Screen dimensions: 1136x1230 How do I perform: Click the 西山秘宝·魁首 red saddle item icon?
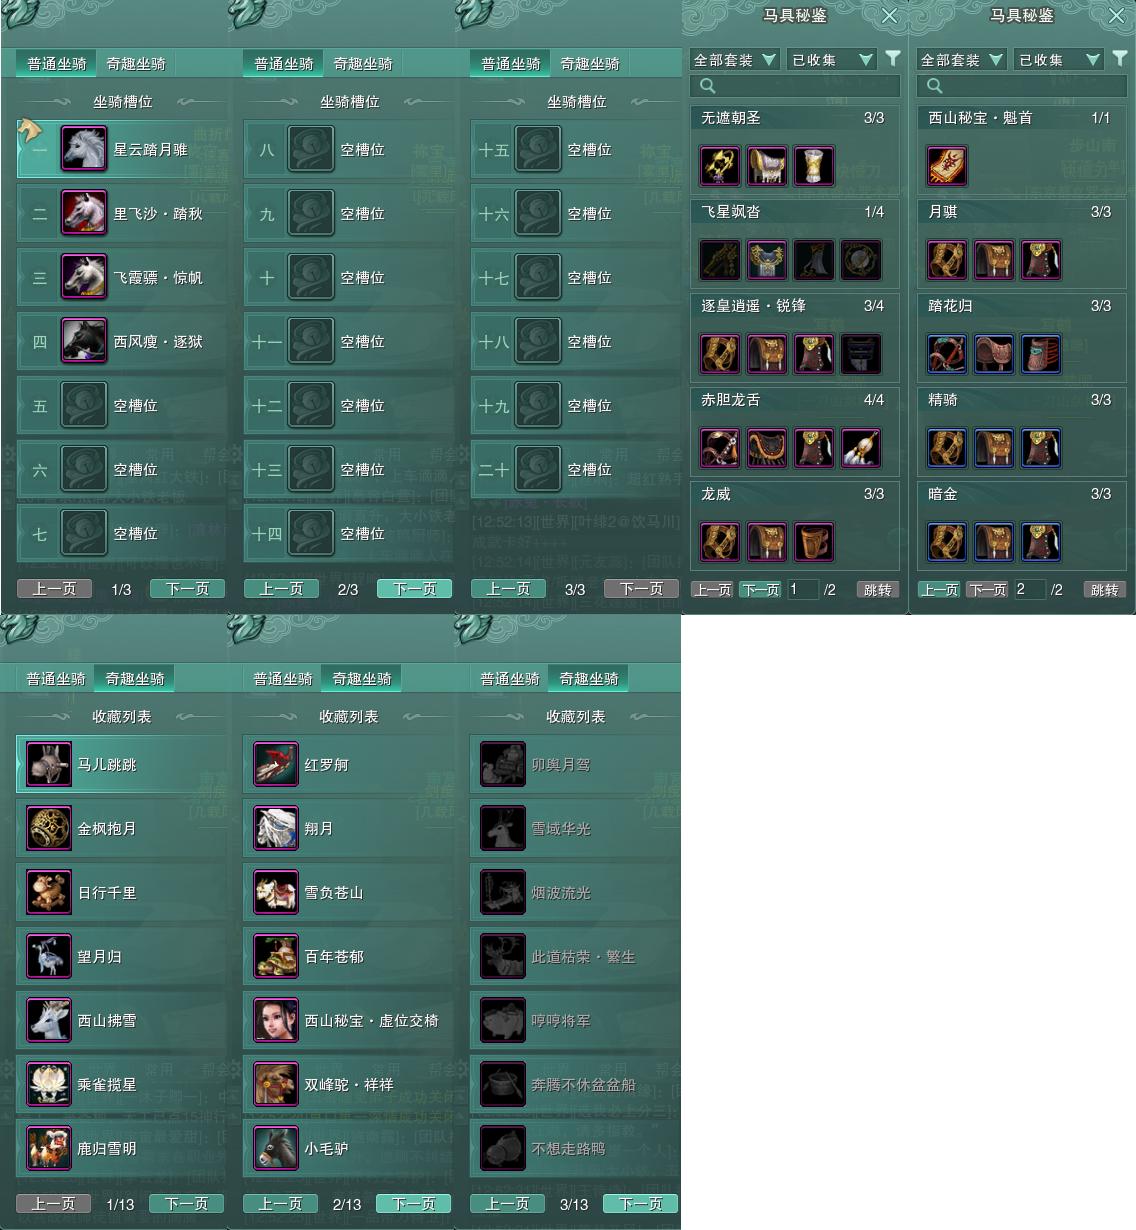coord(947,167)
